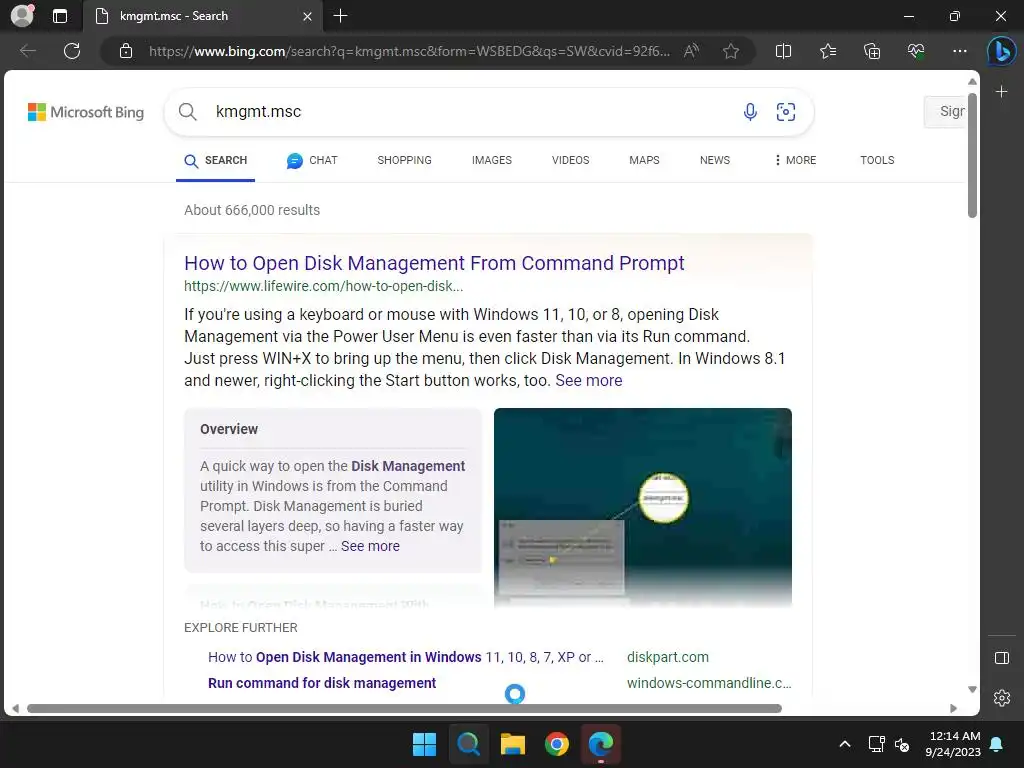Open How to Open Disk Management result
This screenshot has width=1024, height=768.
pos(434,263)
